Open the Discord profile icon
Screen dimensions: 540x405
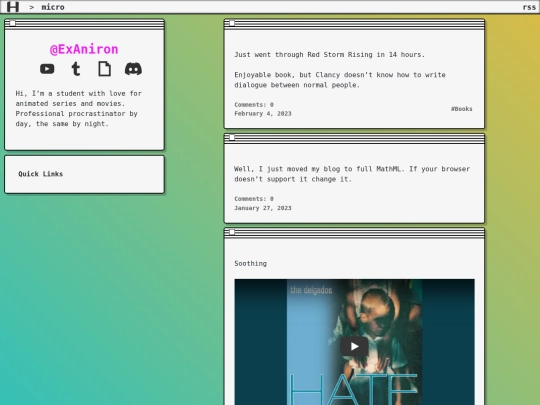click(133, 69)
